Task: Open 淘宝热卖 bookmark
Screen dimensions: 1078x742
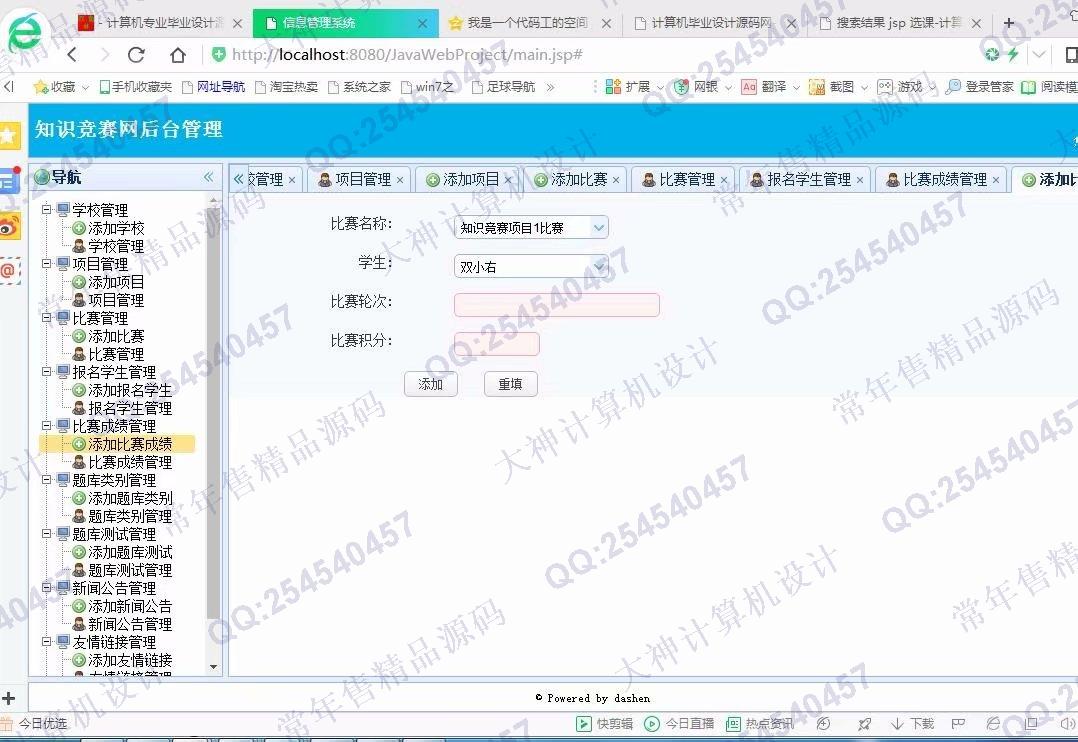Action: tap(287, 87)
